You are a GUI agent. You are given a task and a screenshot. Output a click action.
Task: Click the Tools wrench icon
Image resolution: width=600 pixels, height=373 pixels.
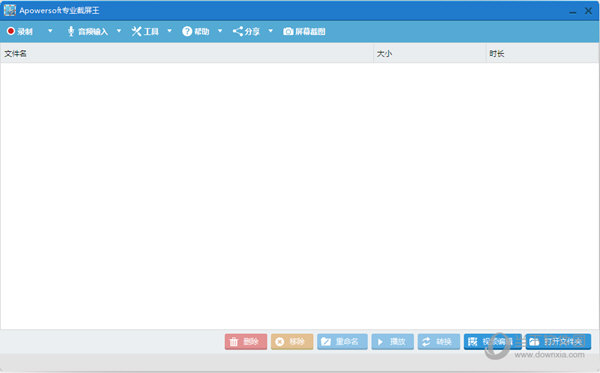[136, 31]
